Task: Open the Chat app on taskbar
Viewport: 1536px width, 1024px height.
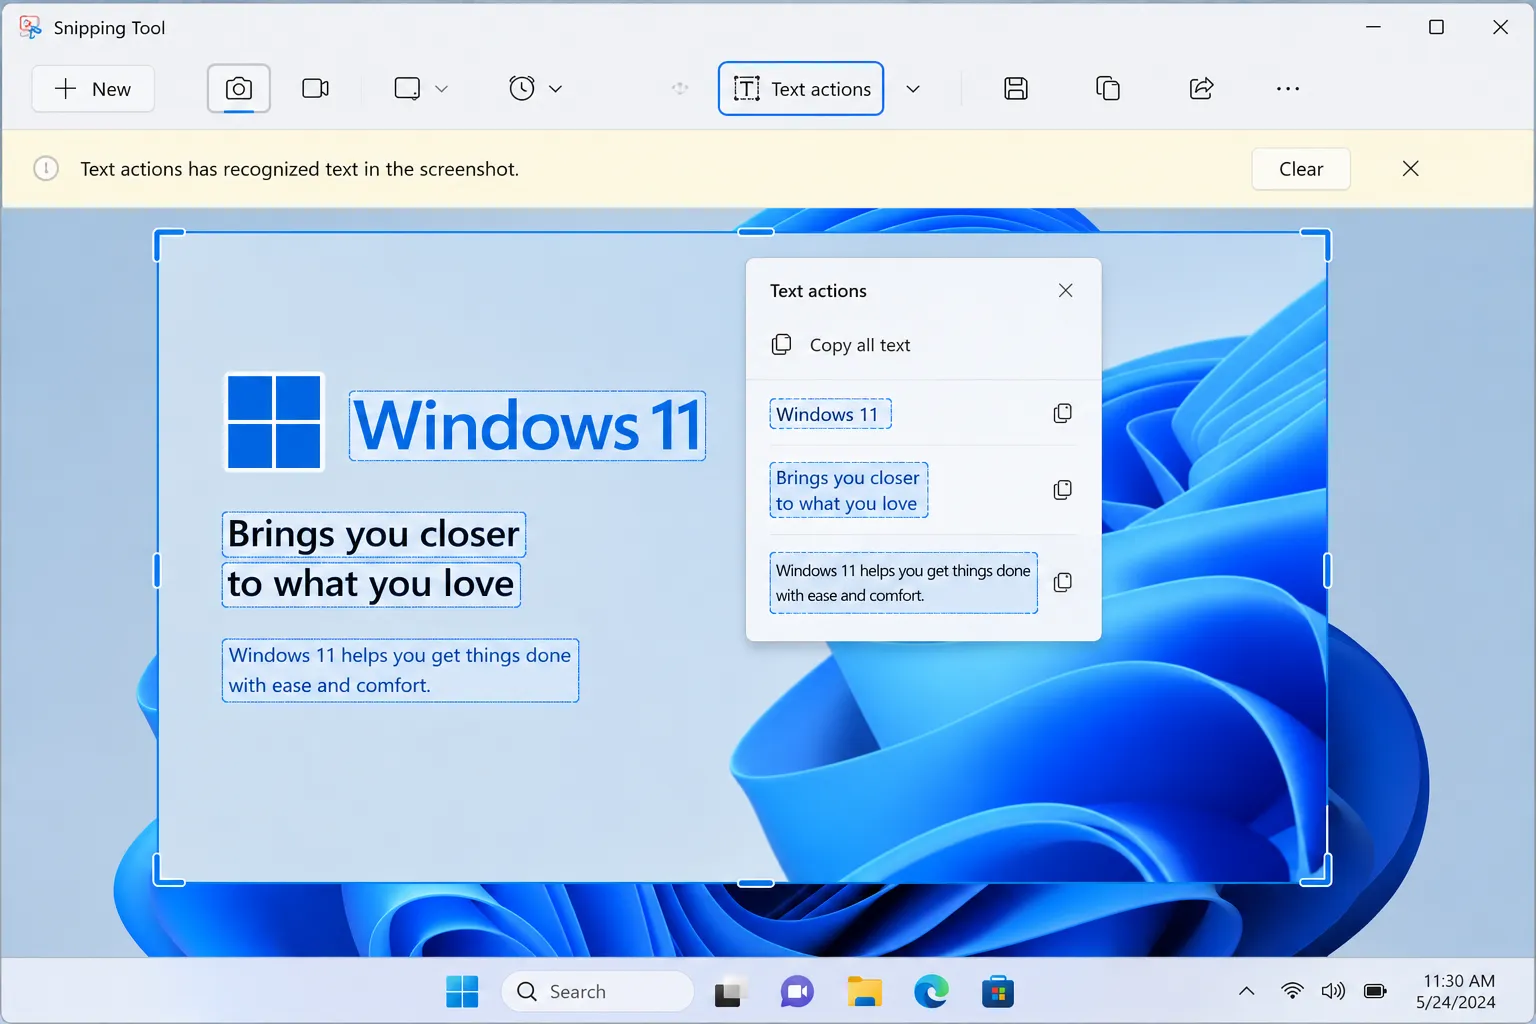Action: pyautogui.click(x=797, y=992)
